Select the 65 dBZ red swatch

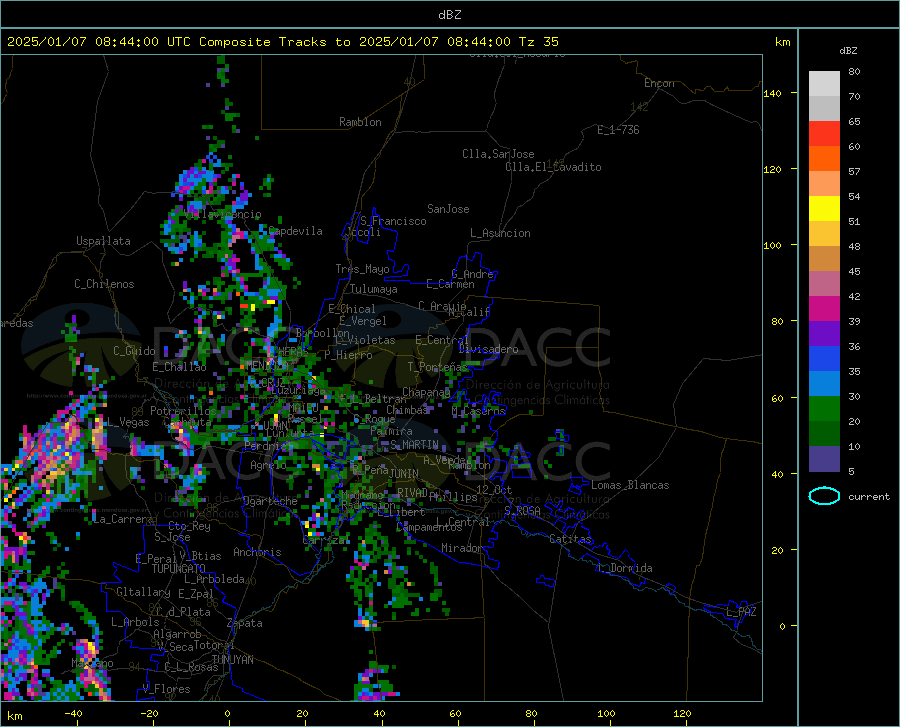[x=824, y=133]
